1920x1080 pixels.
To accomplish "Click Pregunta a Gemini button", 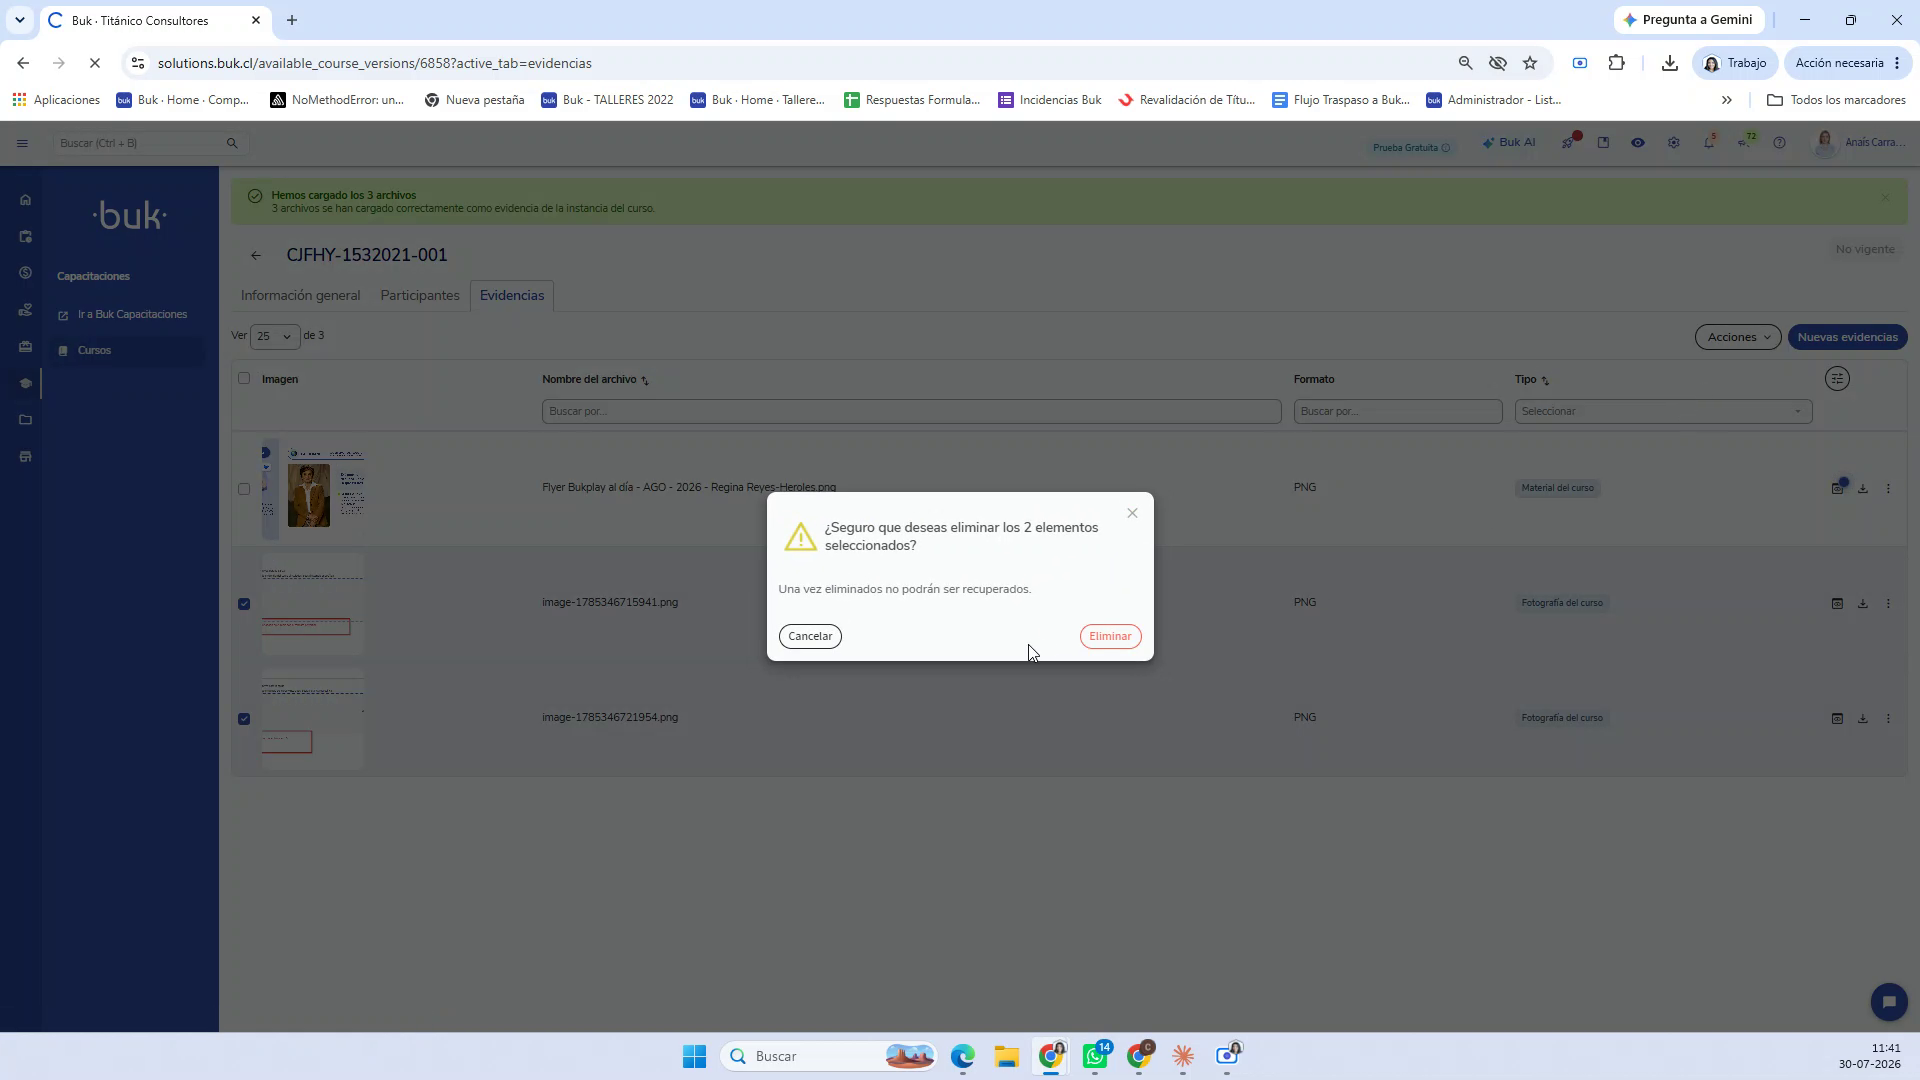I will [1688, 20].
